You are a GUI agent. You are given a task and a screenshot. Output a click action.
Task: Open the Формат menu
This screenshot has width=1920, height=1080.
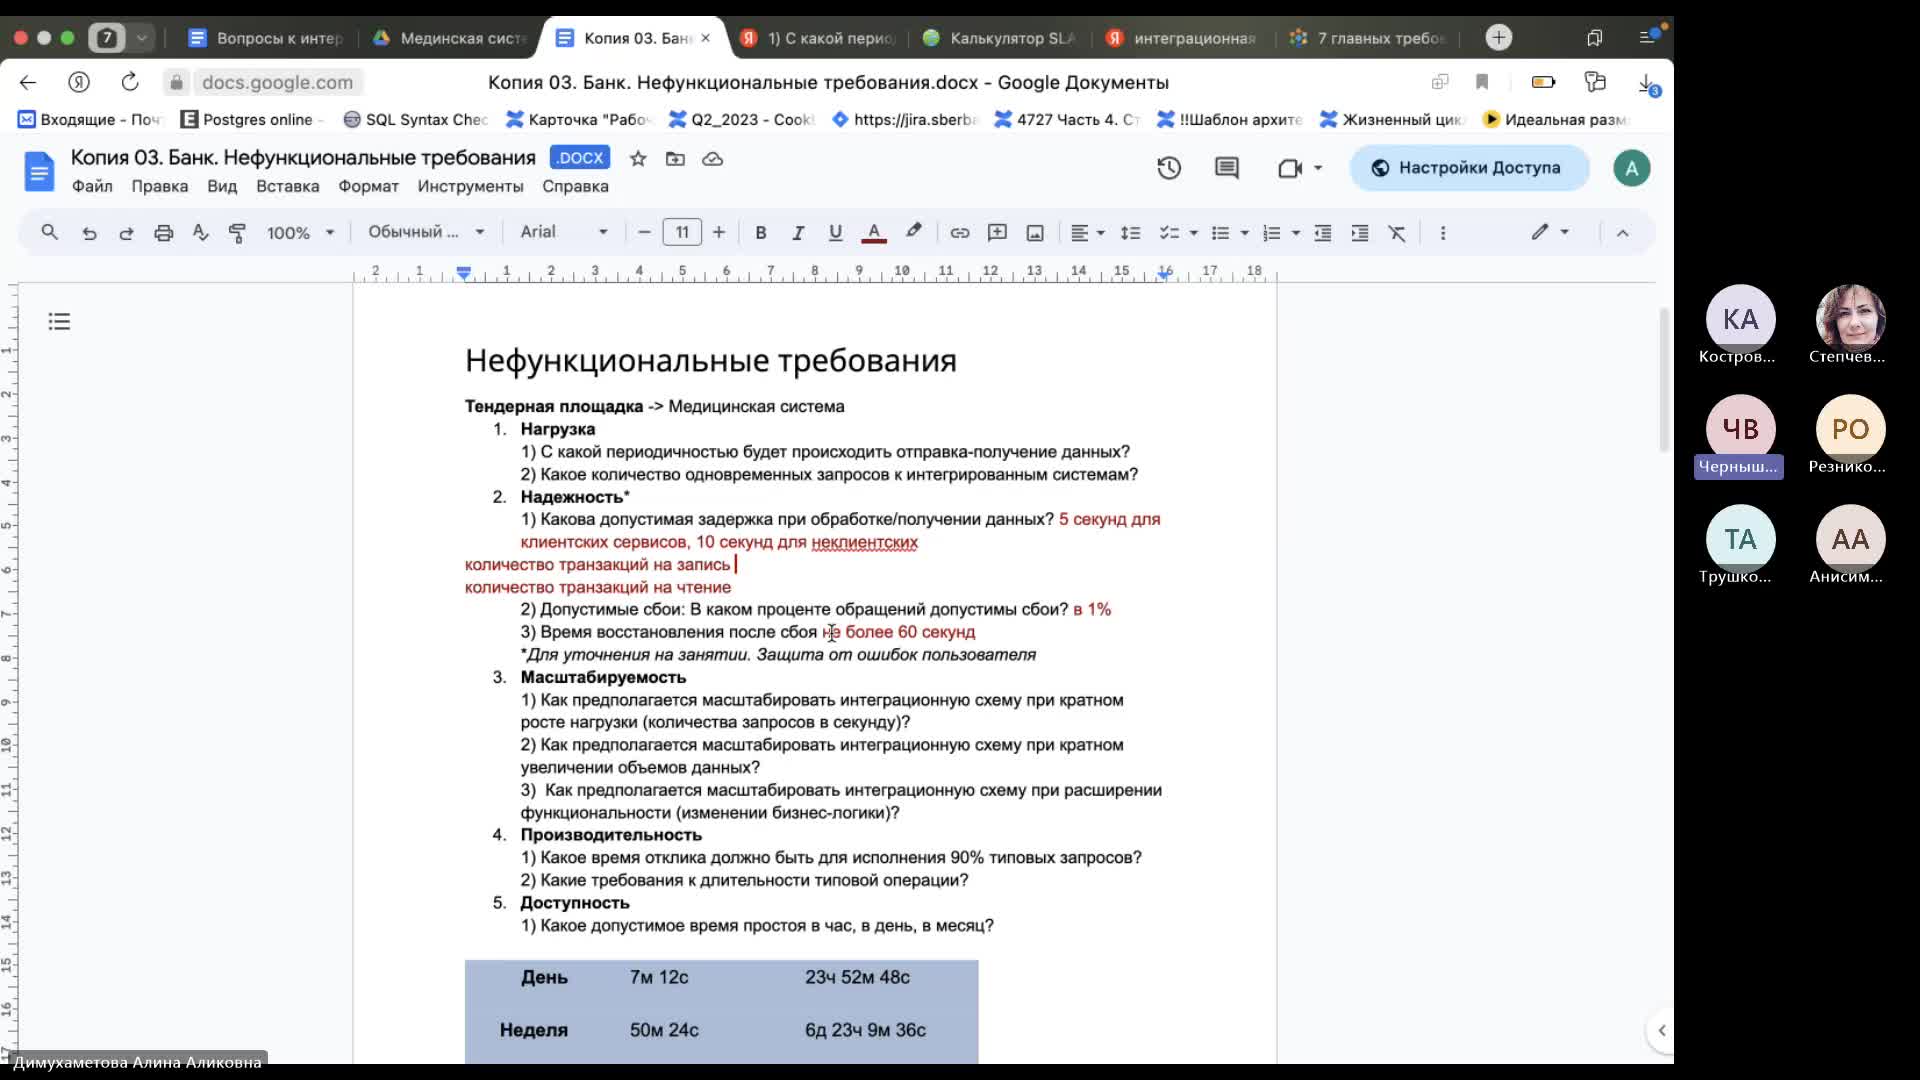click(368, 186)
